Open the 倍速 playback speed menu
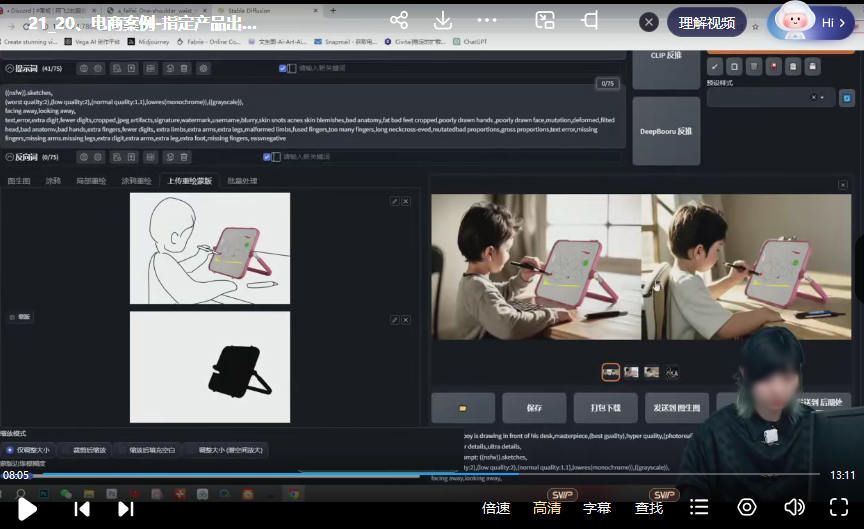864x529 pixels. point(496,508)
